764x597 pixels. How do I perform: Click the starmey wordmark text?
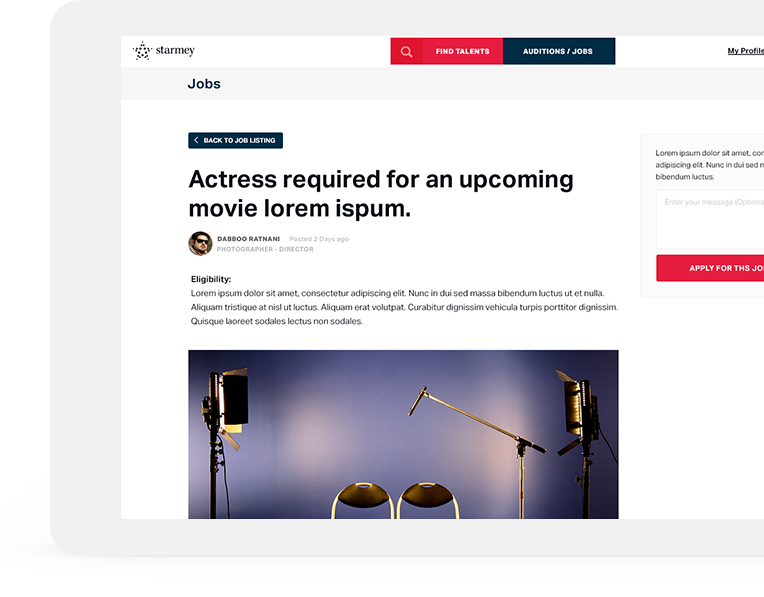175,50
